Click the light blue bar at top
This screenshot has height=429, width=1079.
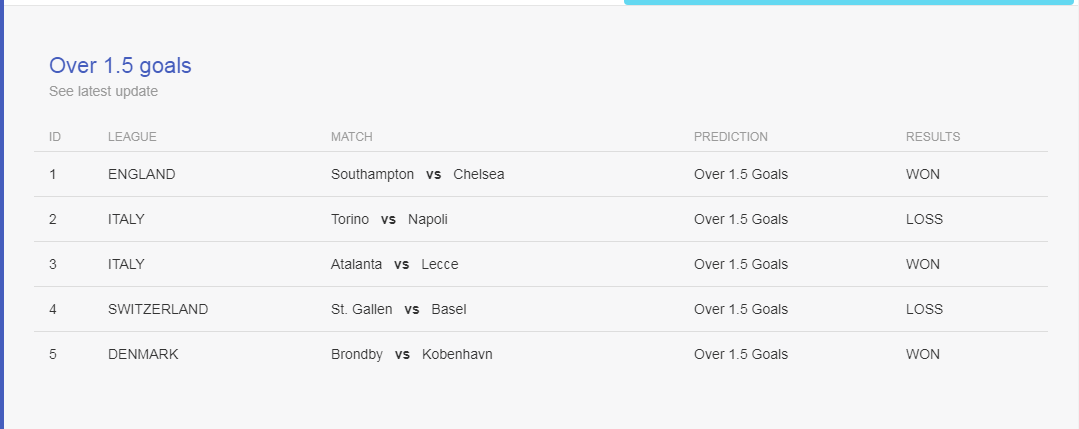tap(848, 2)
